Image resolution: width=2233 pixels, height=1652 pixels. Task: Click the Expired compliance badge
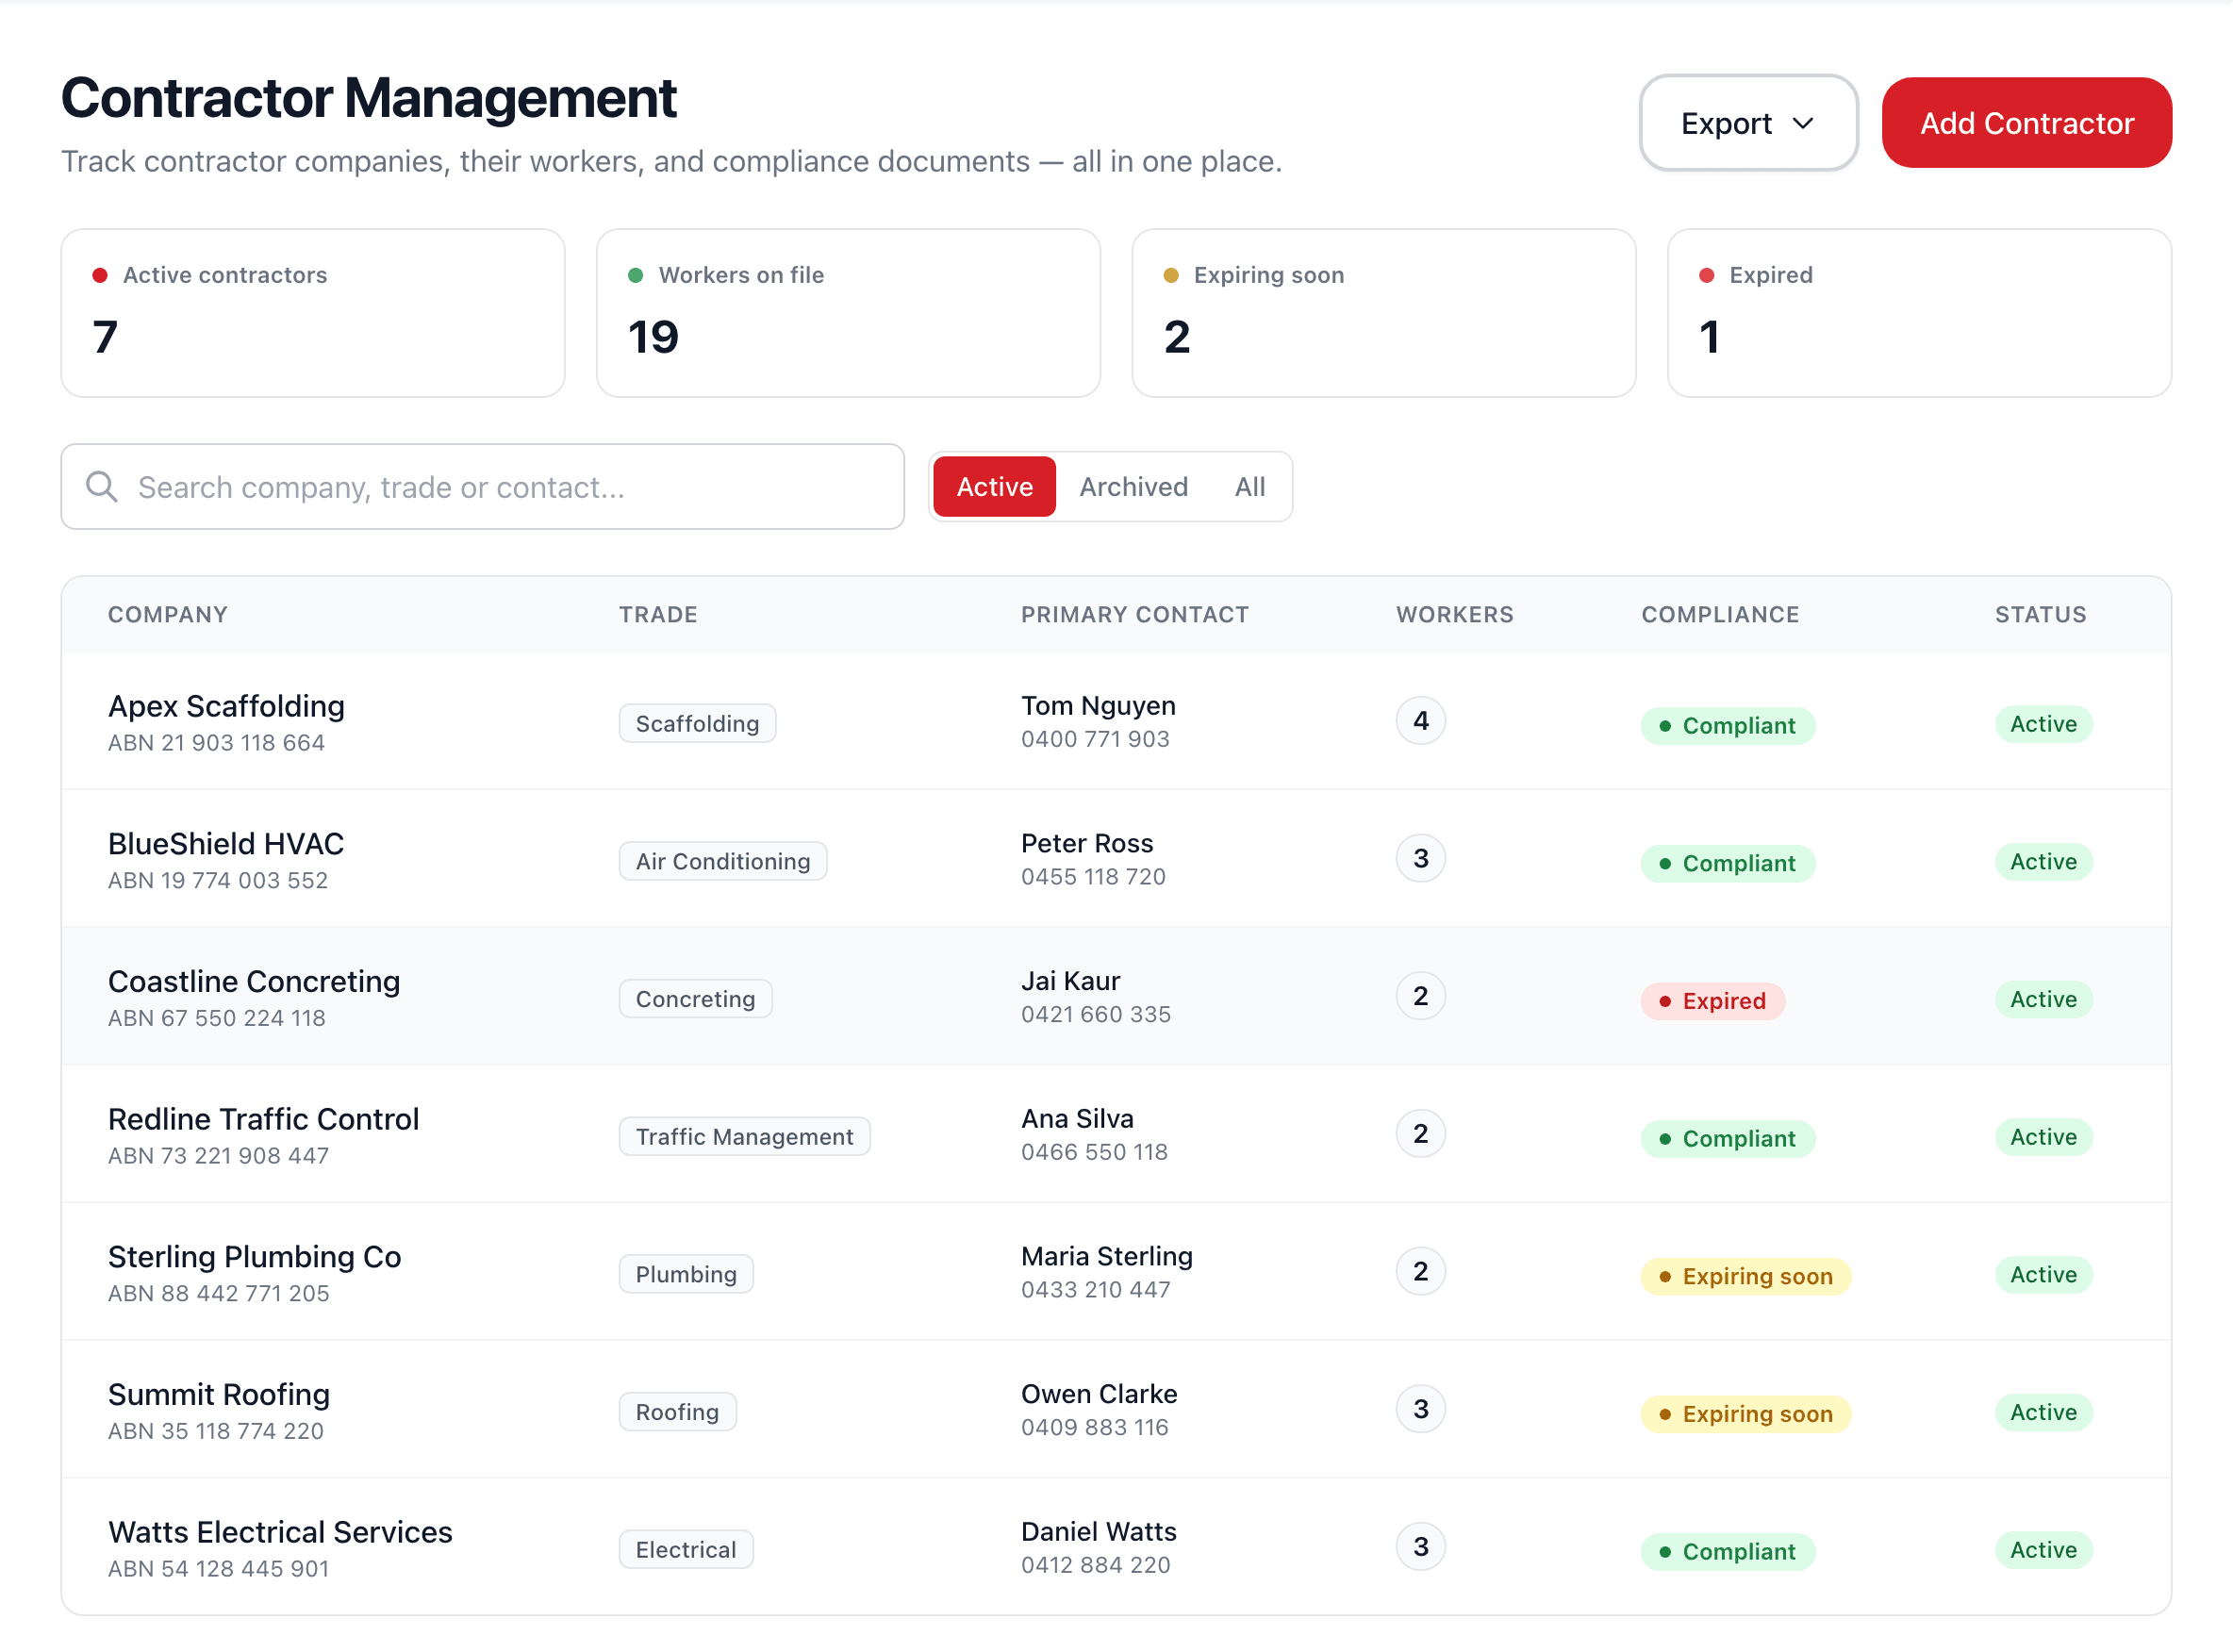pos(1712,1001)
